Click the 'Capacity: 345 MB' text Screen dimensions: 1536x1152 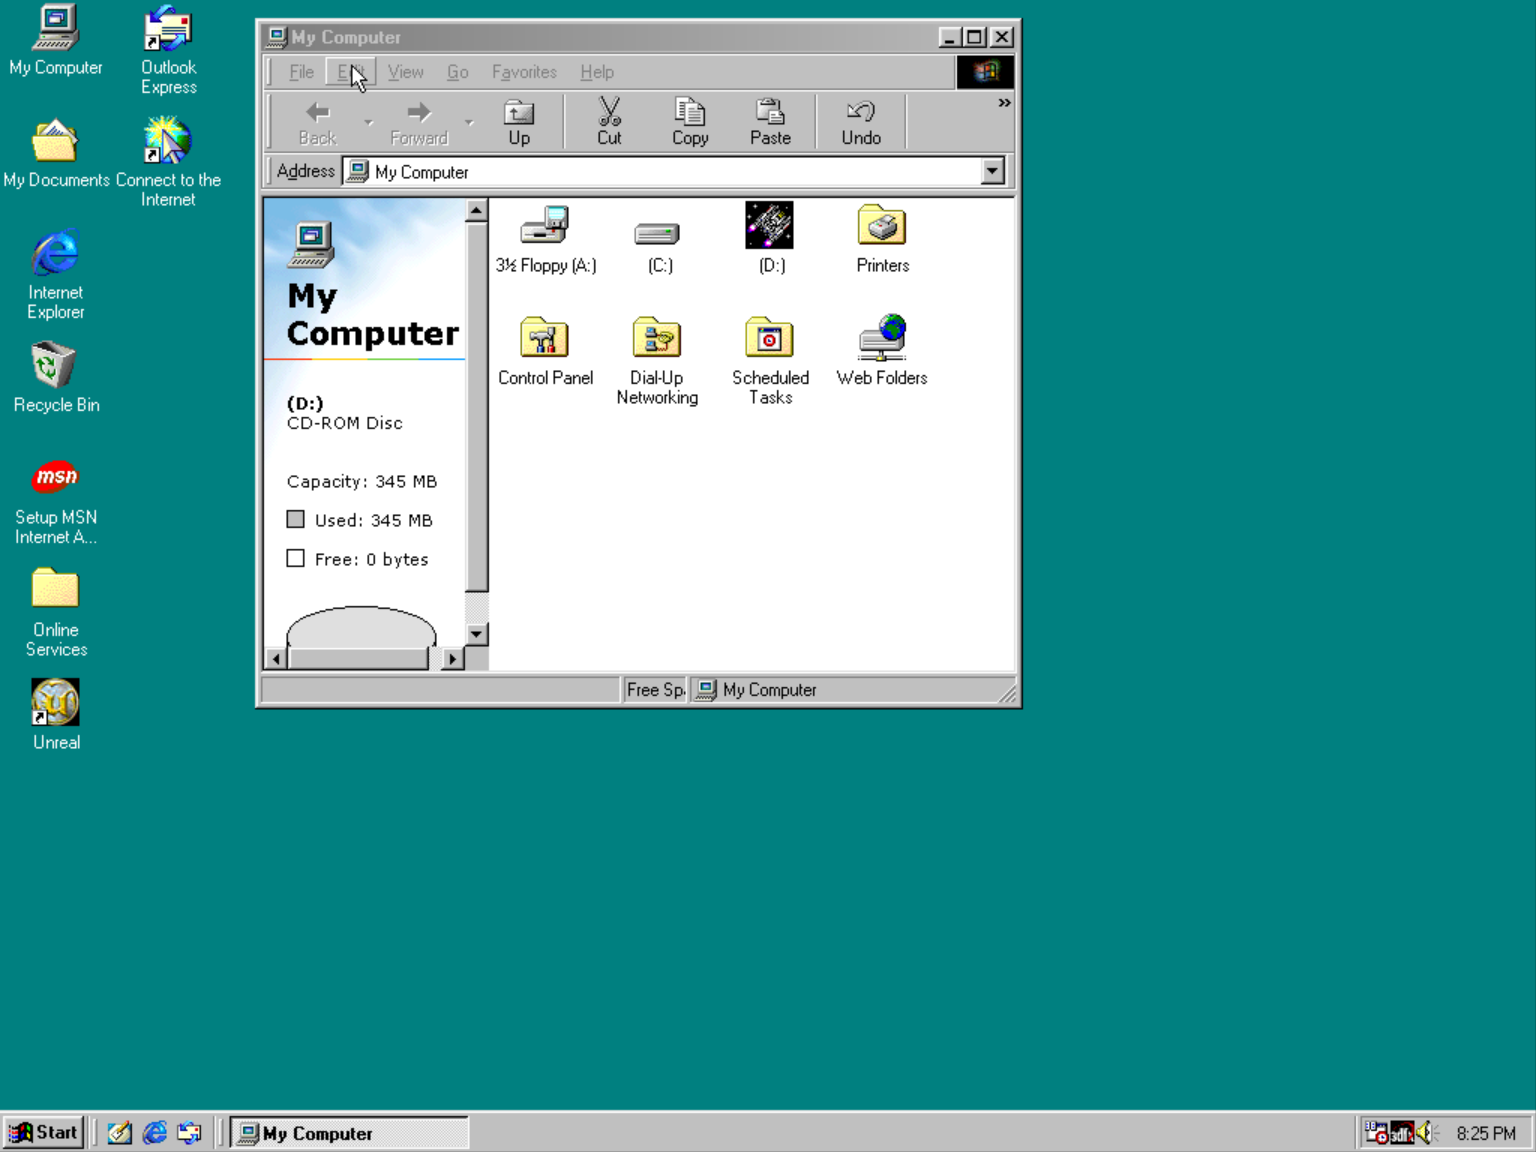tap(362, 481)
